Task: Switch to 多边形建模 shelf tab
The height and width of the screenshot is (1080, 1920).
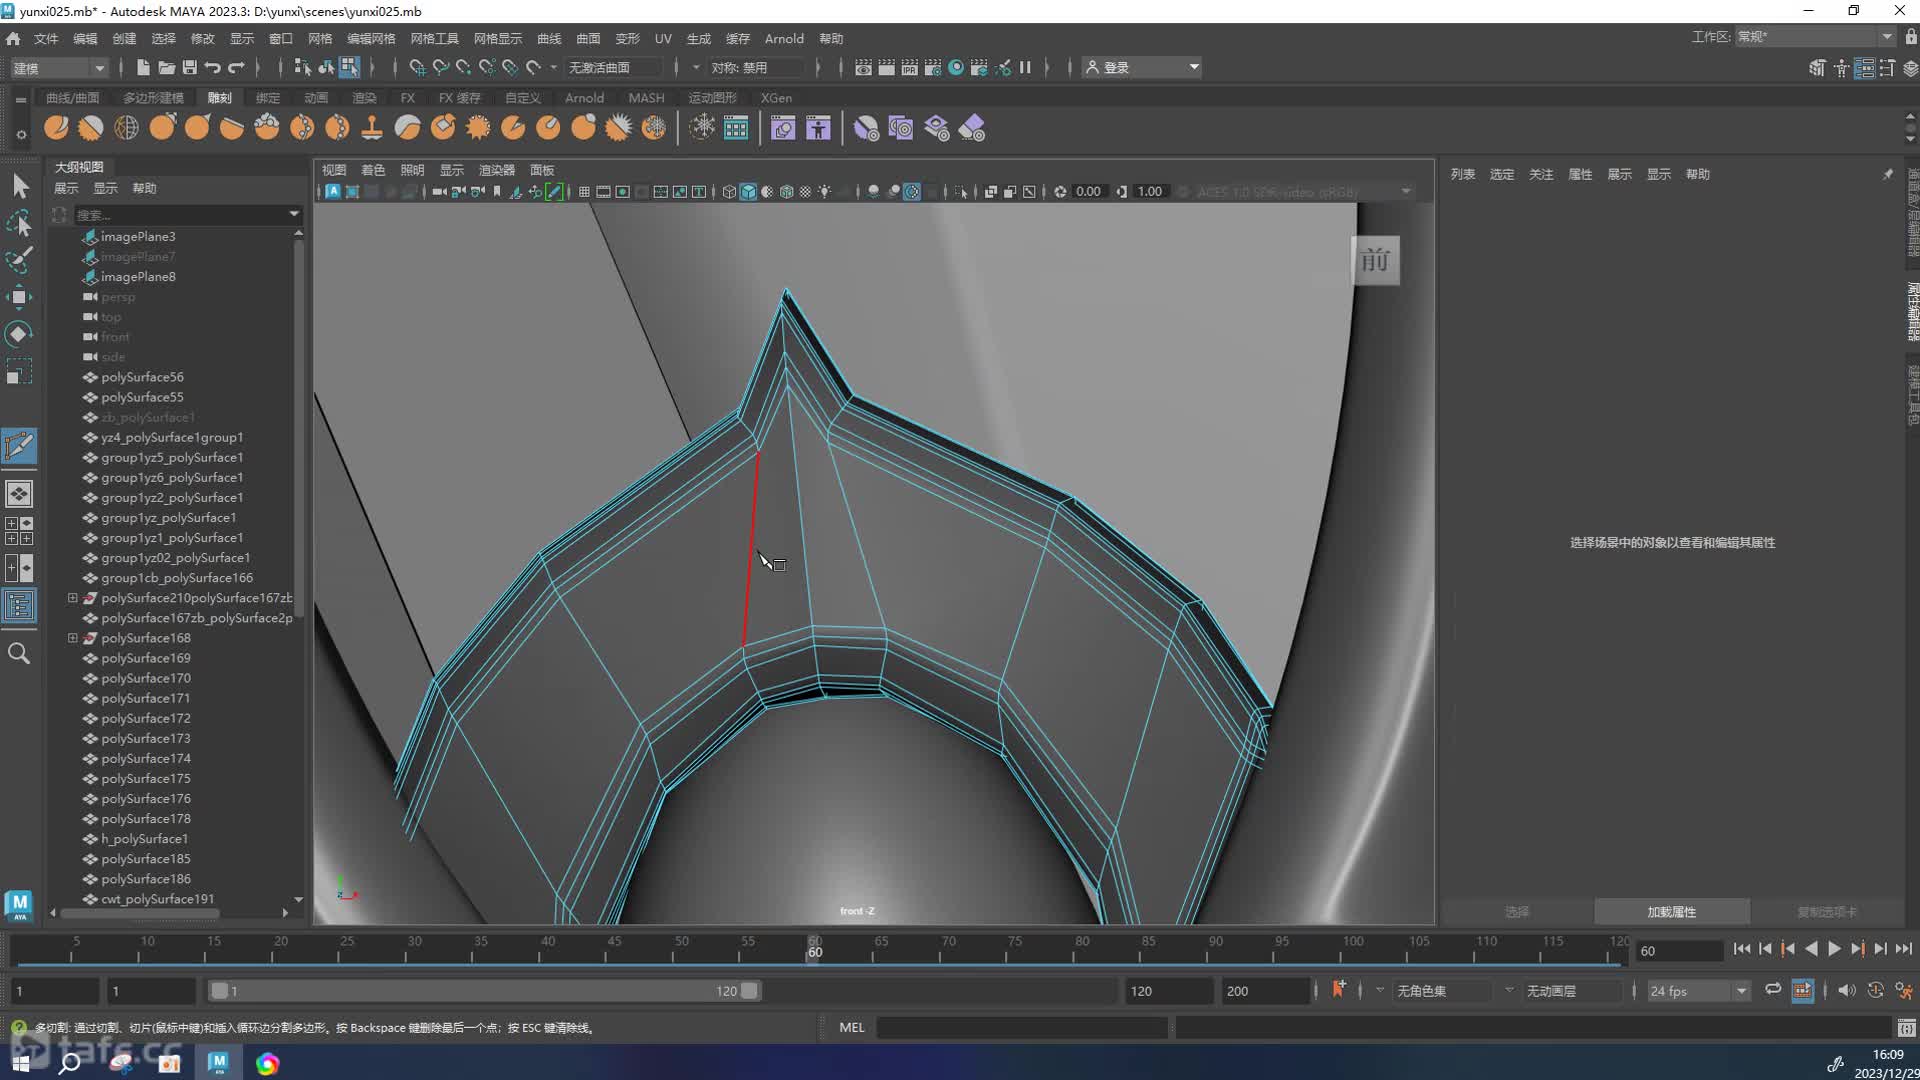Action: point(153,98)
